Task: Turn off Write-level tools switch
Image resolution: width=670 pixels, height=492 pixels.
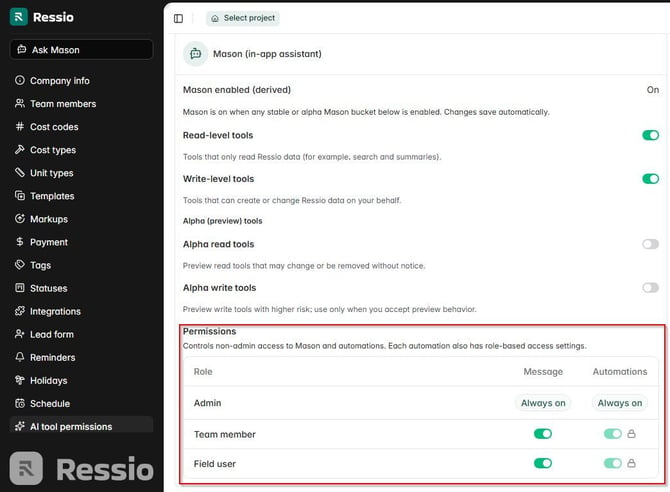Action: coord(650,179)
